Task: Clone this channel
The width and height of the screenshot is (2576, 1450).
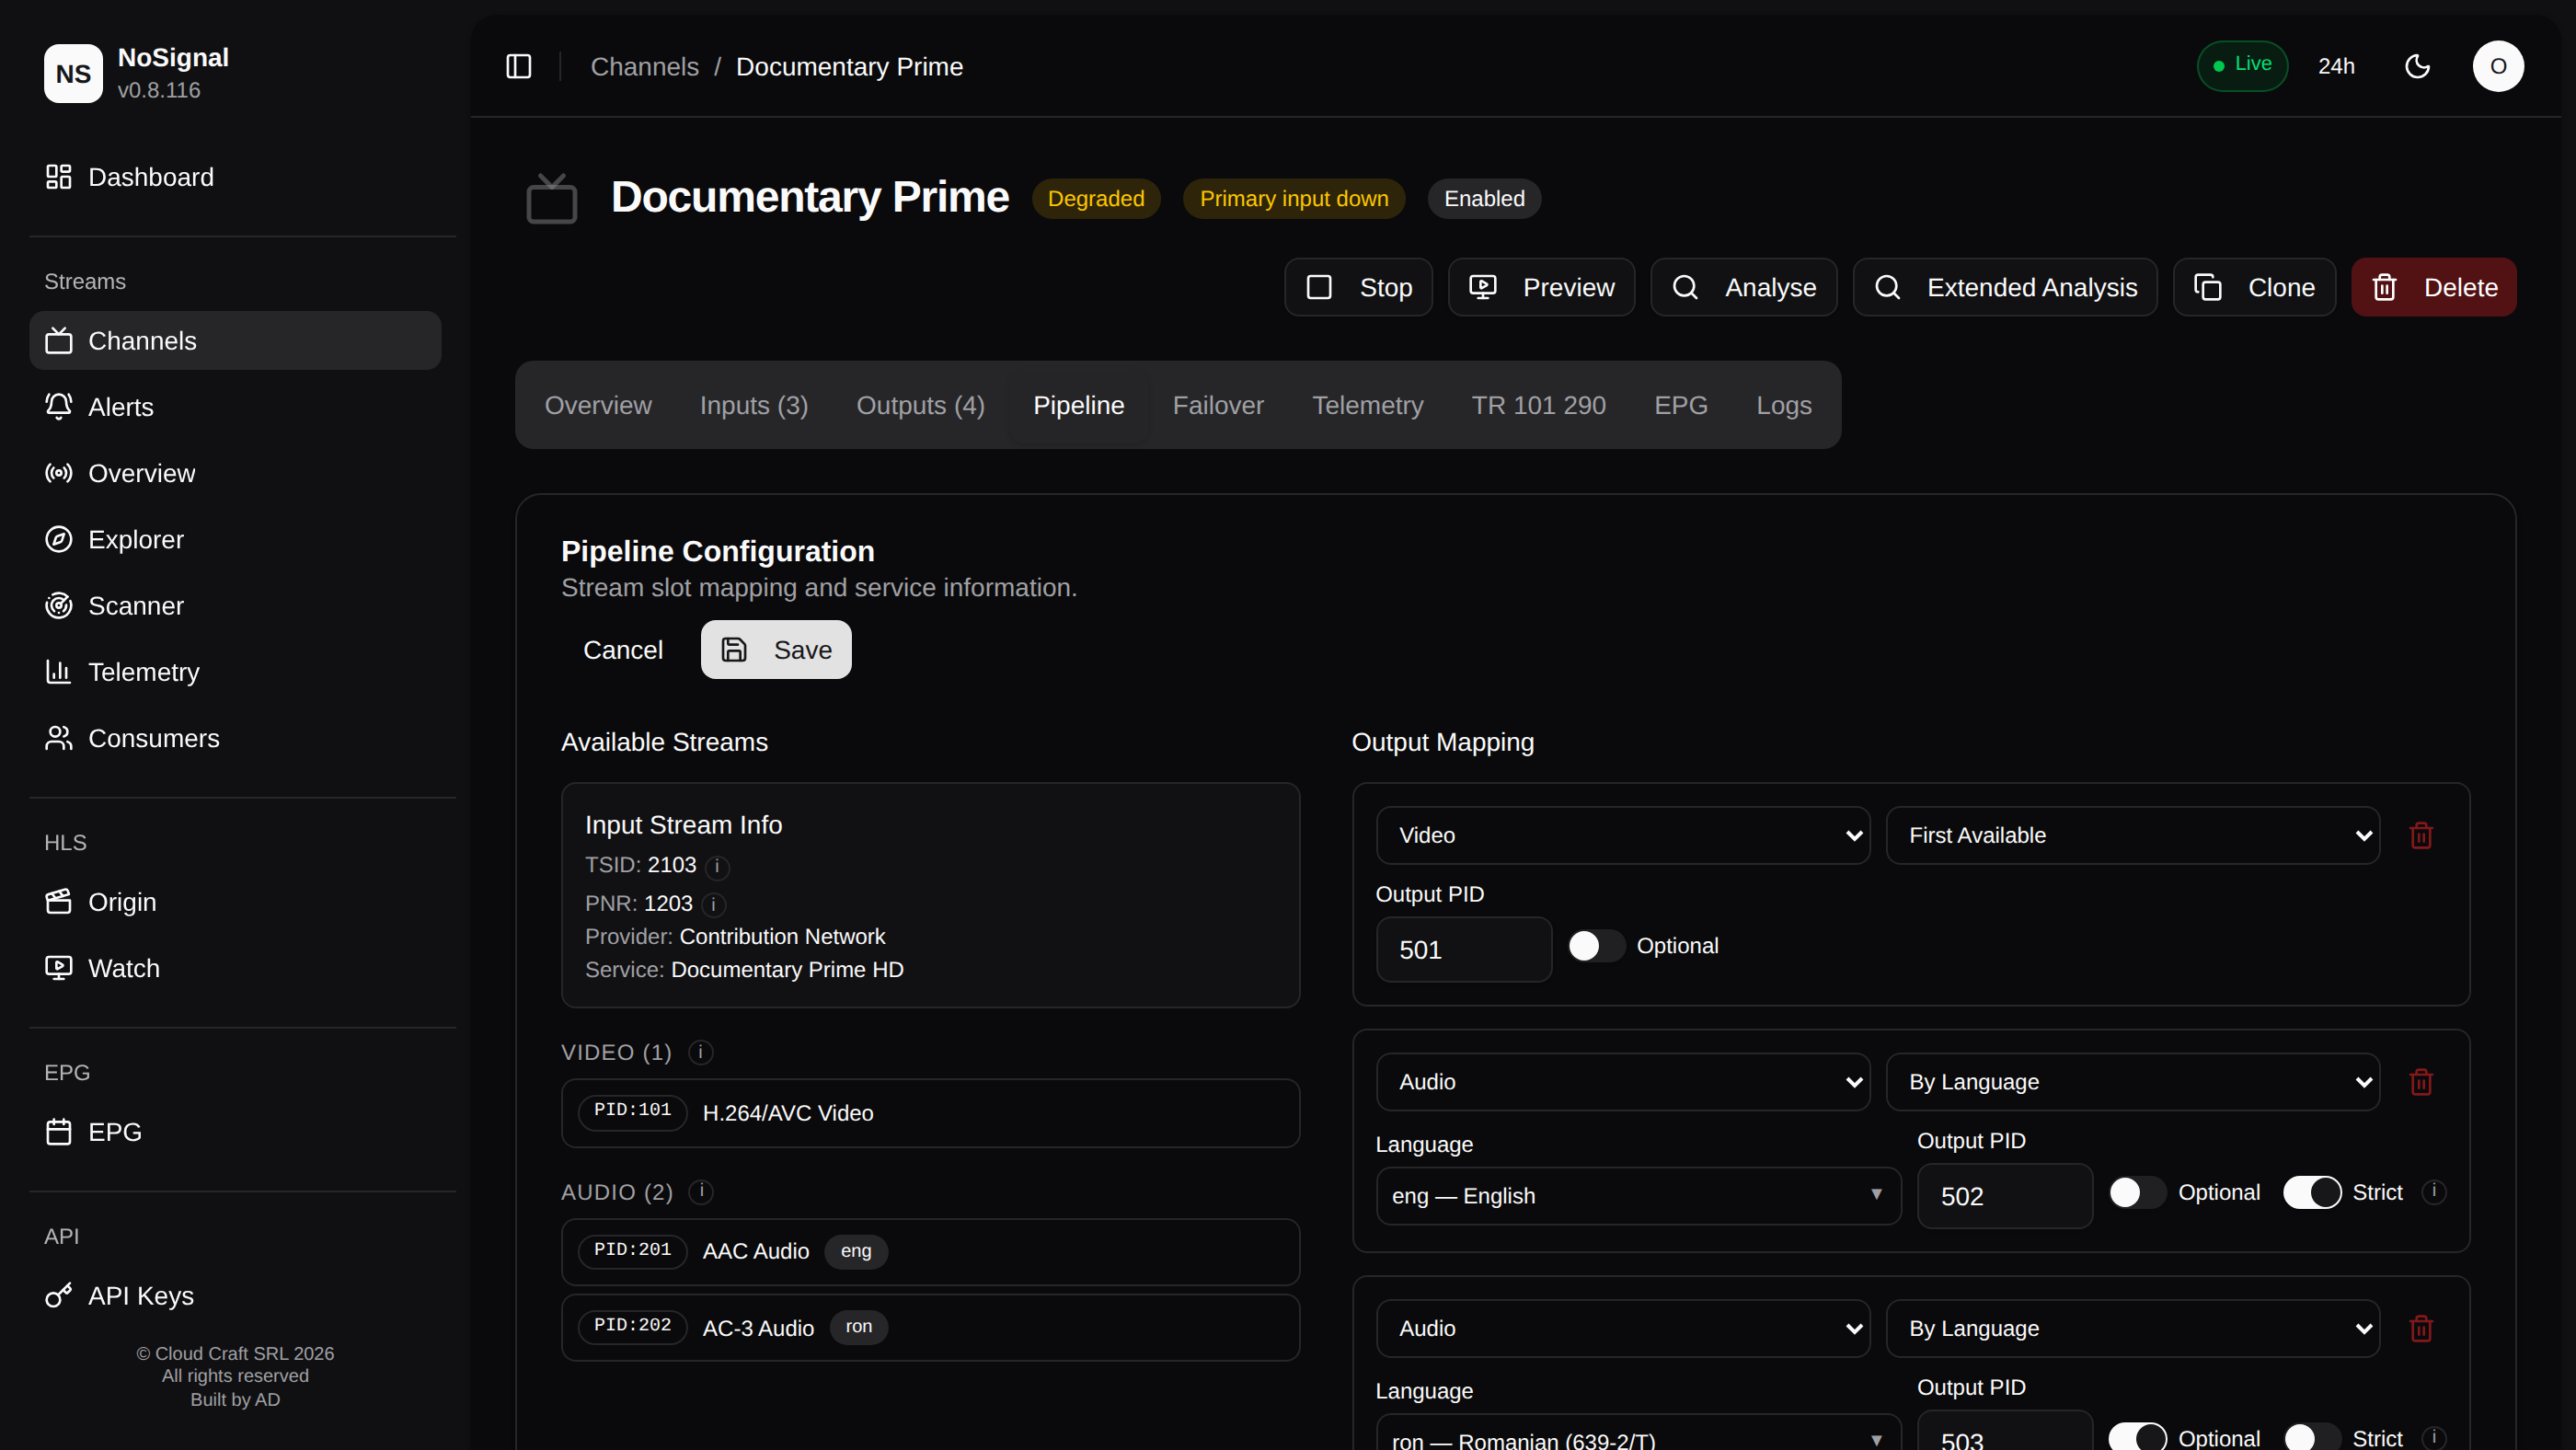Action: [x=2254, y=287]
